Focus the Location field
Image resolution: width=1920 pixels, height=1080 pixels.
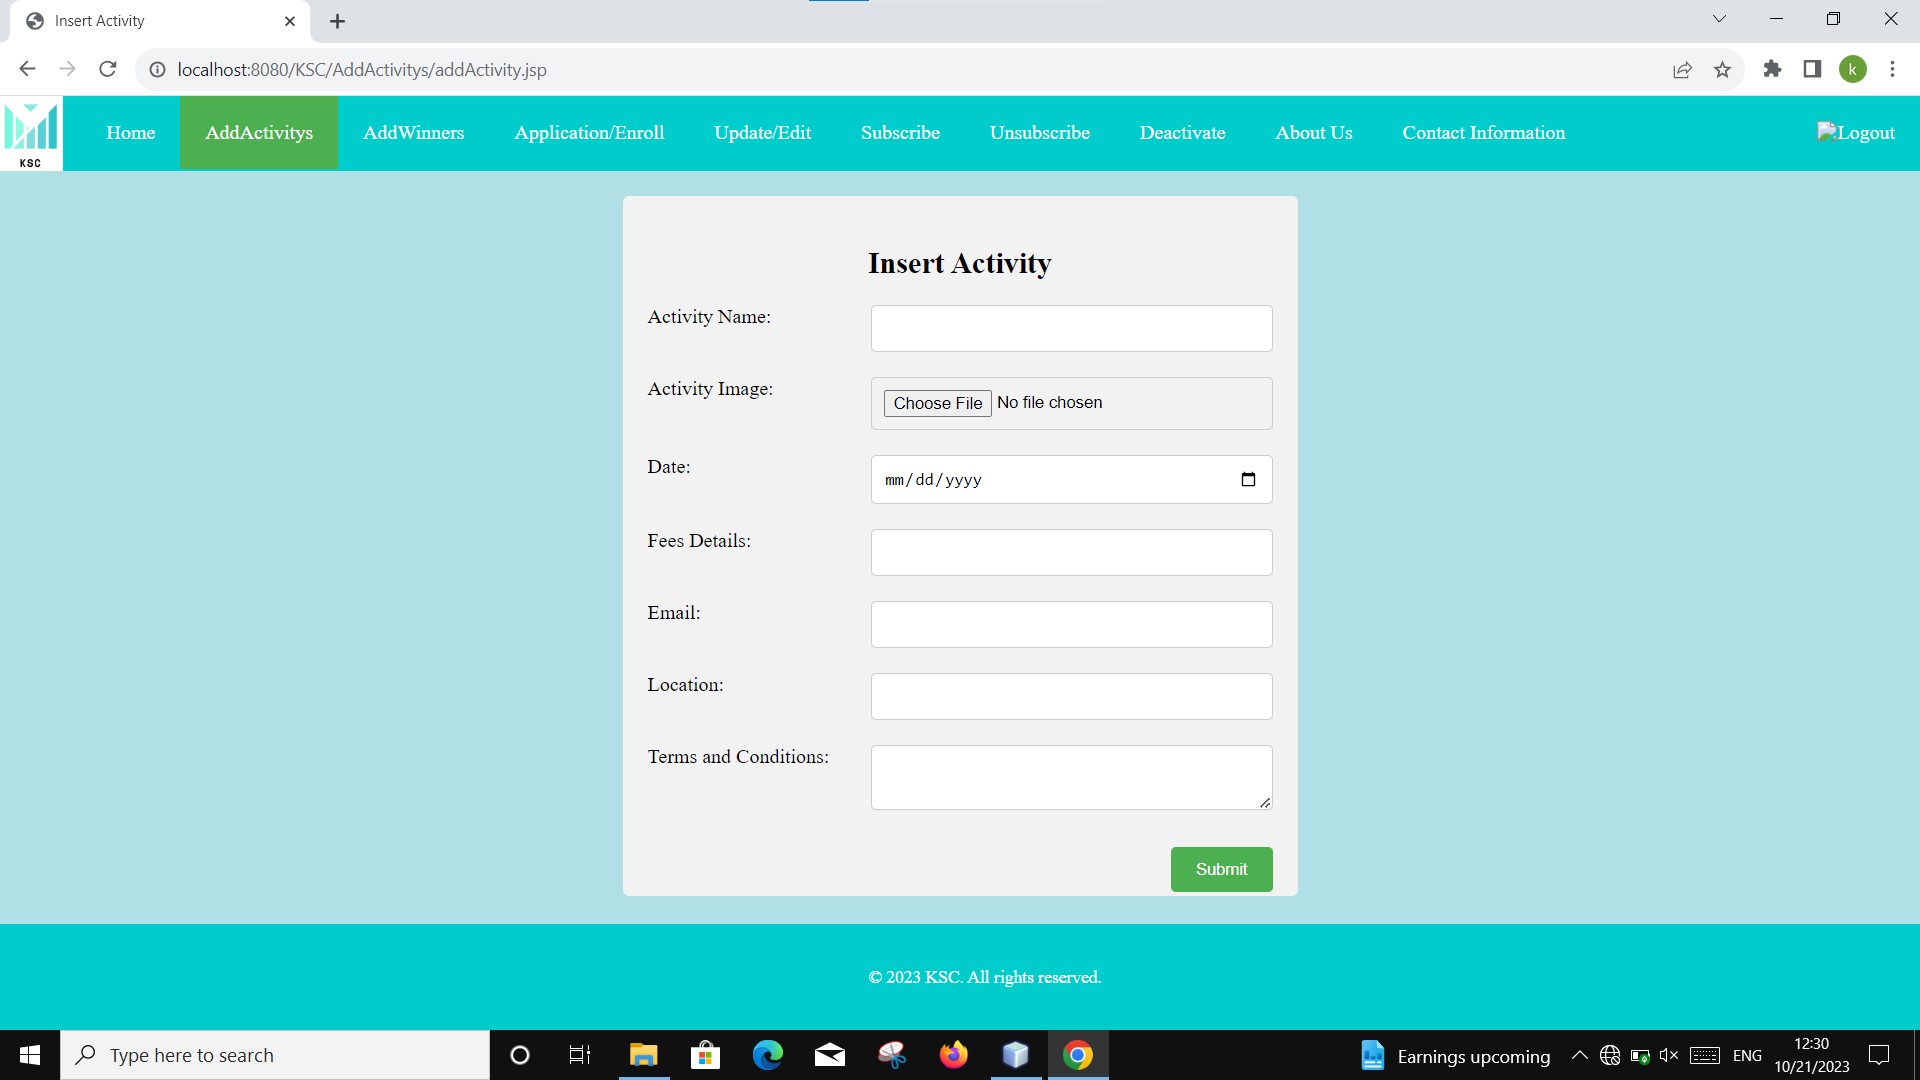(x=1071, y=696)
